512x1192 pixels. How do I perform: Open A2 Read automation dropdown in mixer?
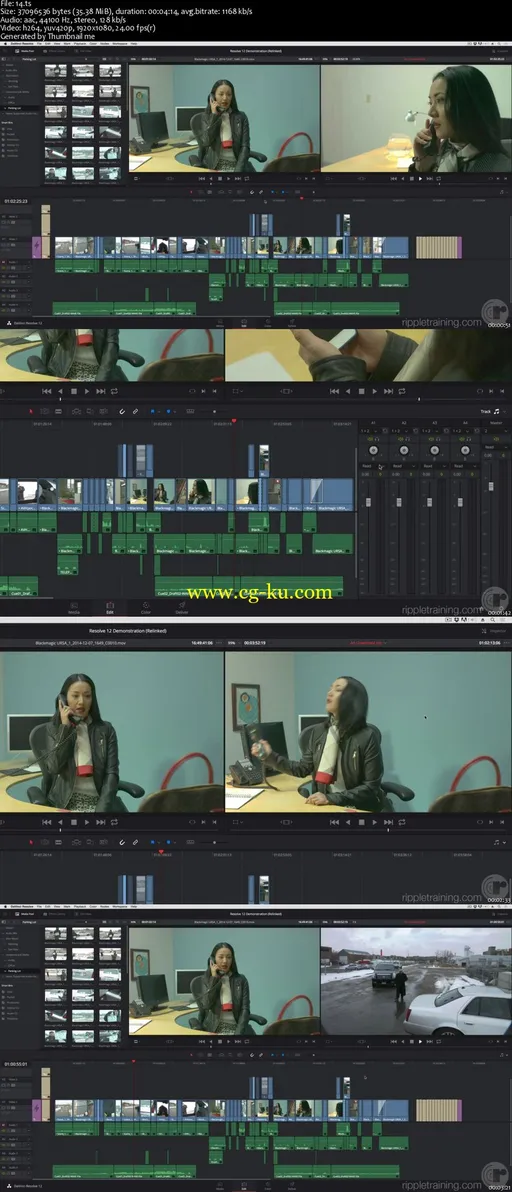click(x=403, y=466)
